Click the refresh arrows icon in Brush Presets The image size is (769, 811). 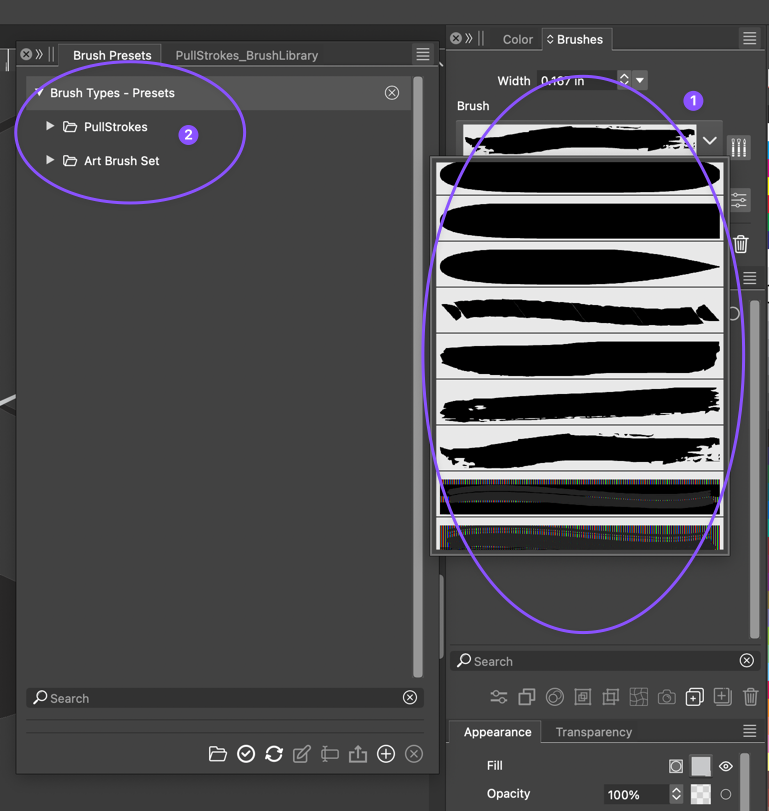coord(274,754)
